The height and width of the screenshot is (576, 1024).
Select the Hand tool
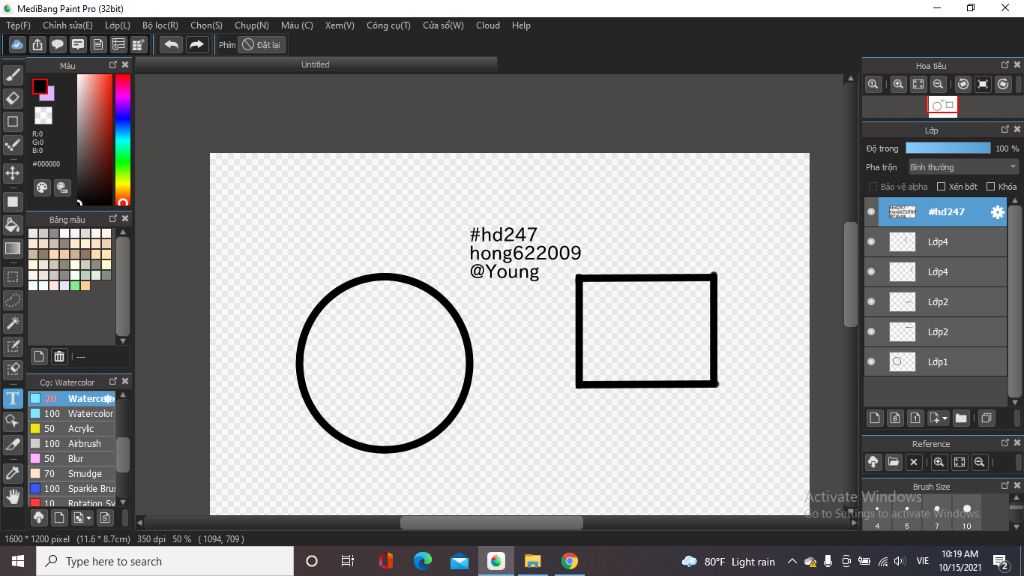point(12,497)
